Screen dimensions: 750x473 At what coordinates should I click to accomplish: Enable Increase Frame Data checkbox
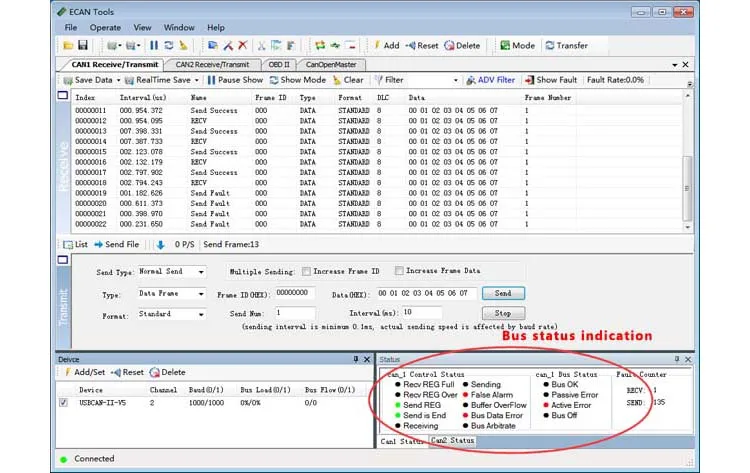(x=399, y=271)
